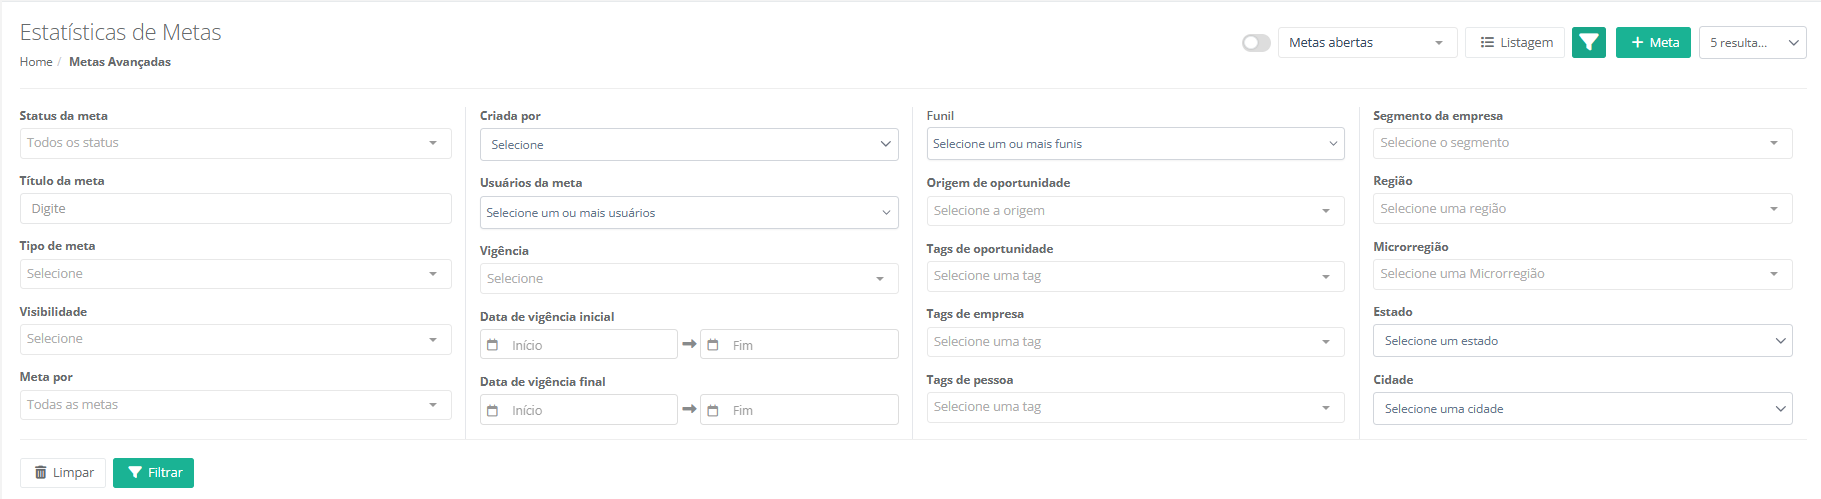The image size is (1821, 499).
Task: Expand the Status da meta dropdown
Action: click(x=235, y=143)
